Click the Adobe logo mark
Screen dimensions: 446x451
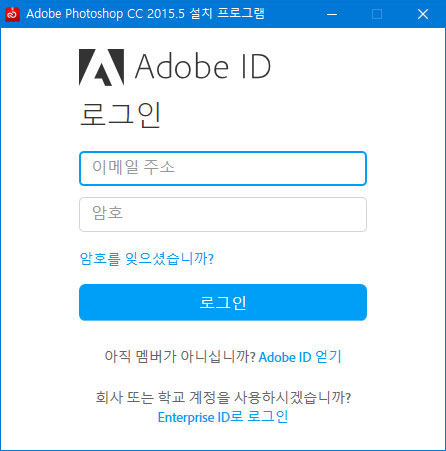click(x=101, y=67)
